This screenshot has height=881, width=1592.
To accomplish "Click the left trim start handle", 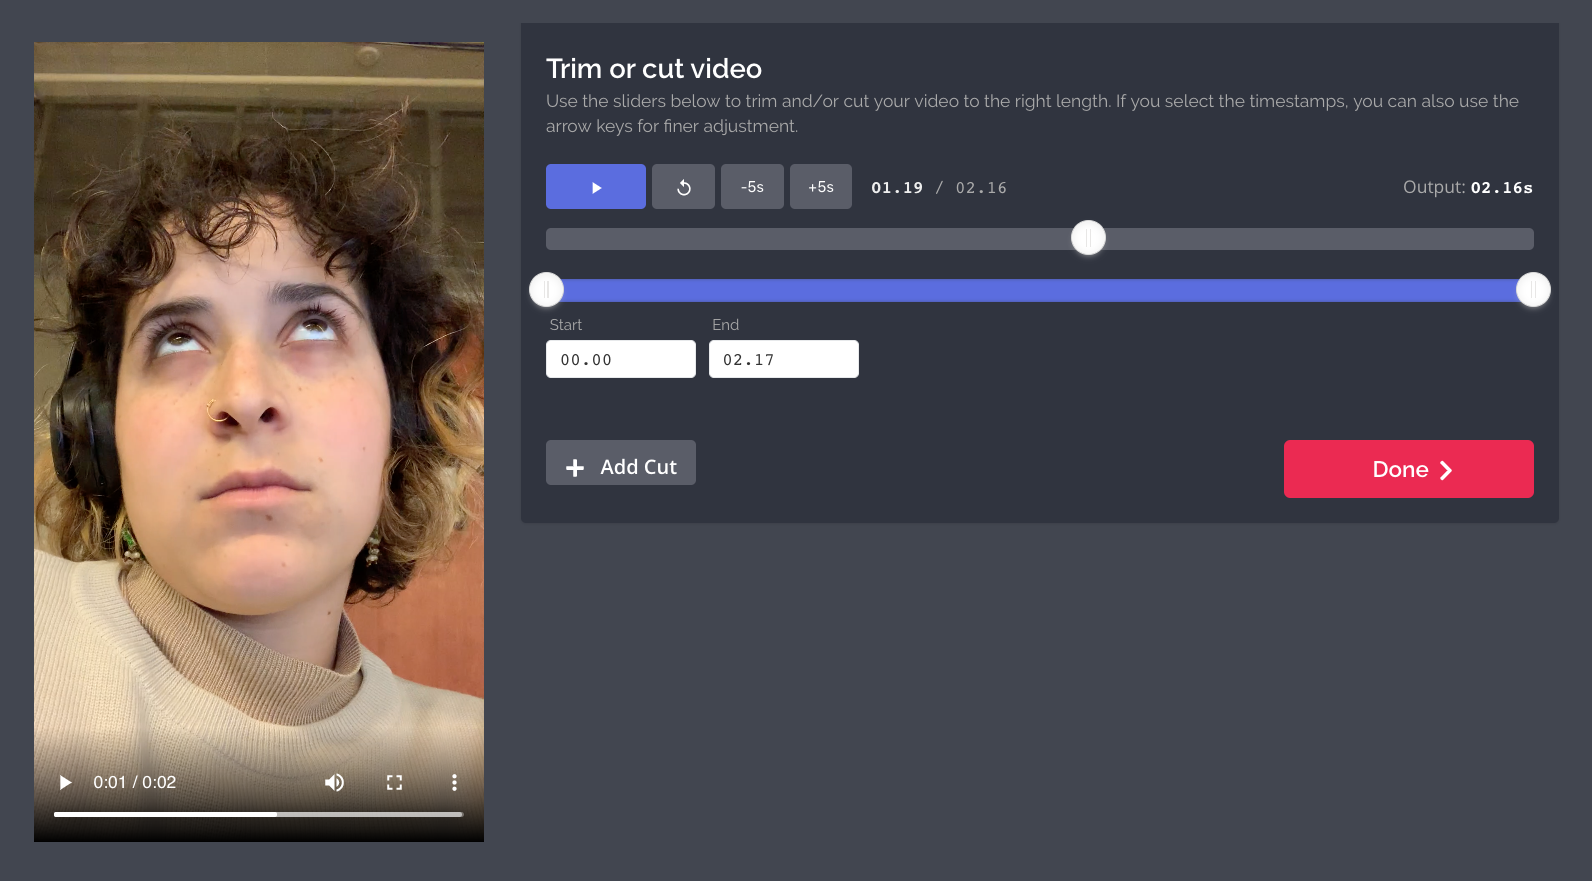I will pos(547,290).
